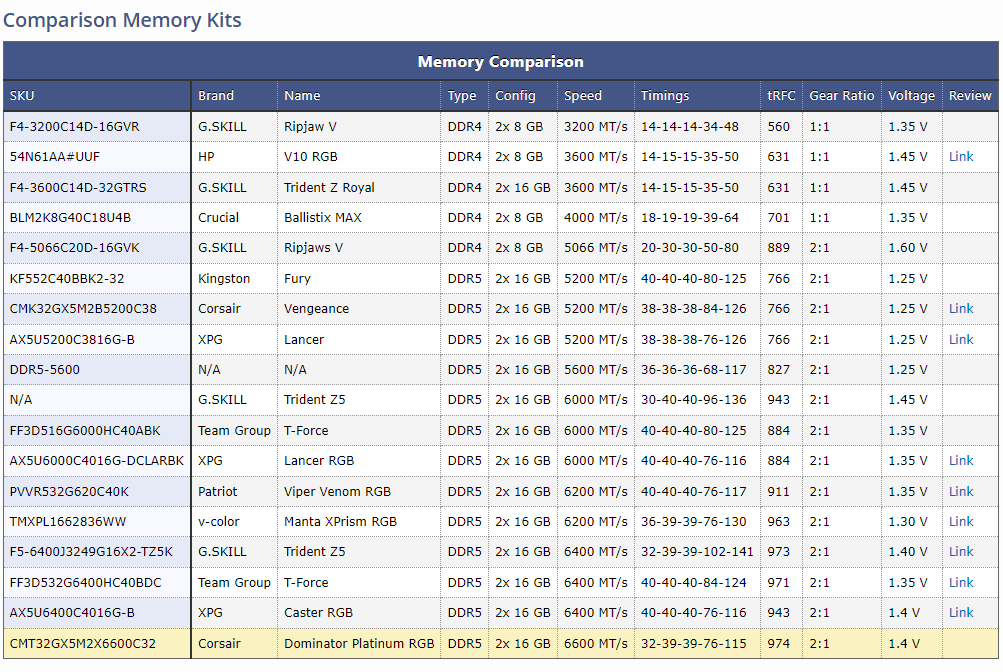1003x672 pixels.
Task: Click timings 20-30-30-50-80
Action: pyautogui.click(x=690, y=248)
